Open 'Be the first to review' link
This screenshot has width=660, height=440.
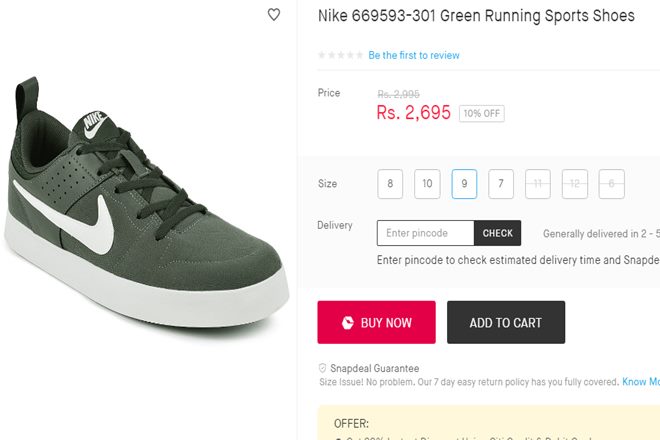(x=414, y=56)
